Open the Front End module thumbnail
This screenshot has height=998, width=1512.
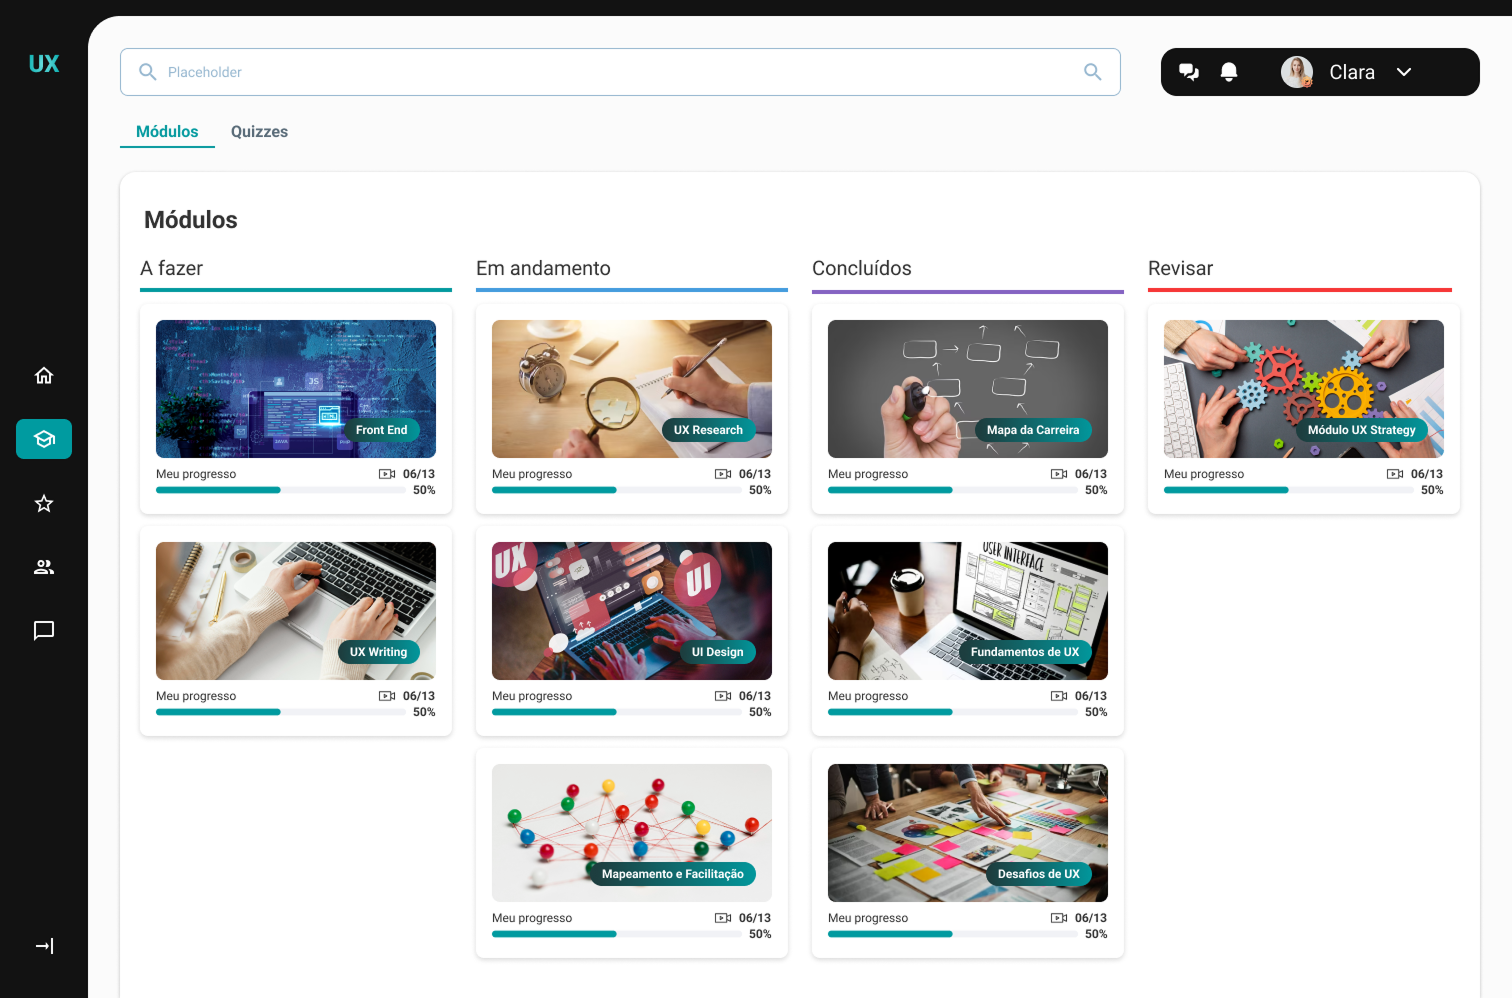296,388
